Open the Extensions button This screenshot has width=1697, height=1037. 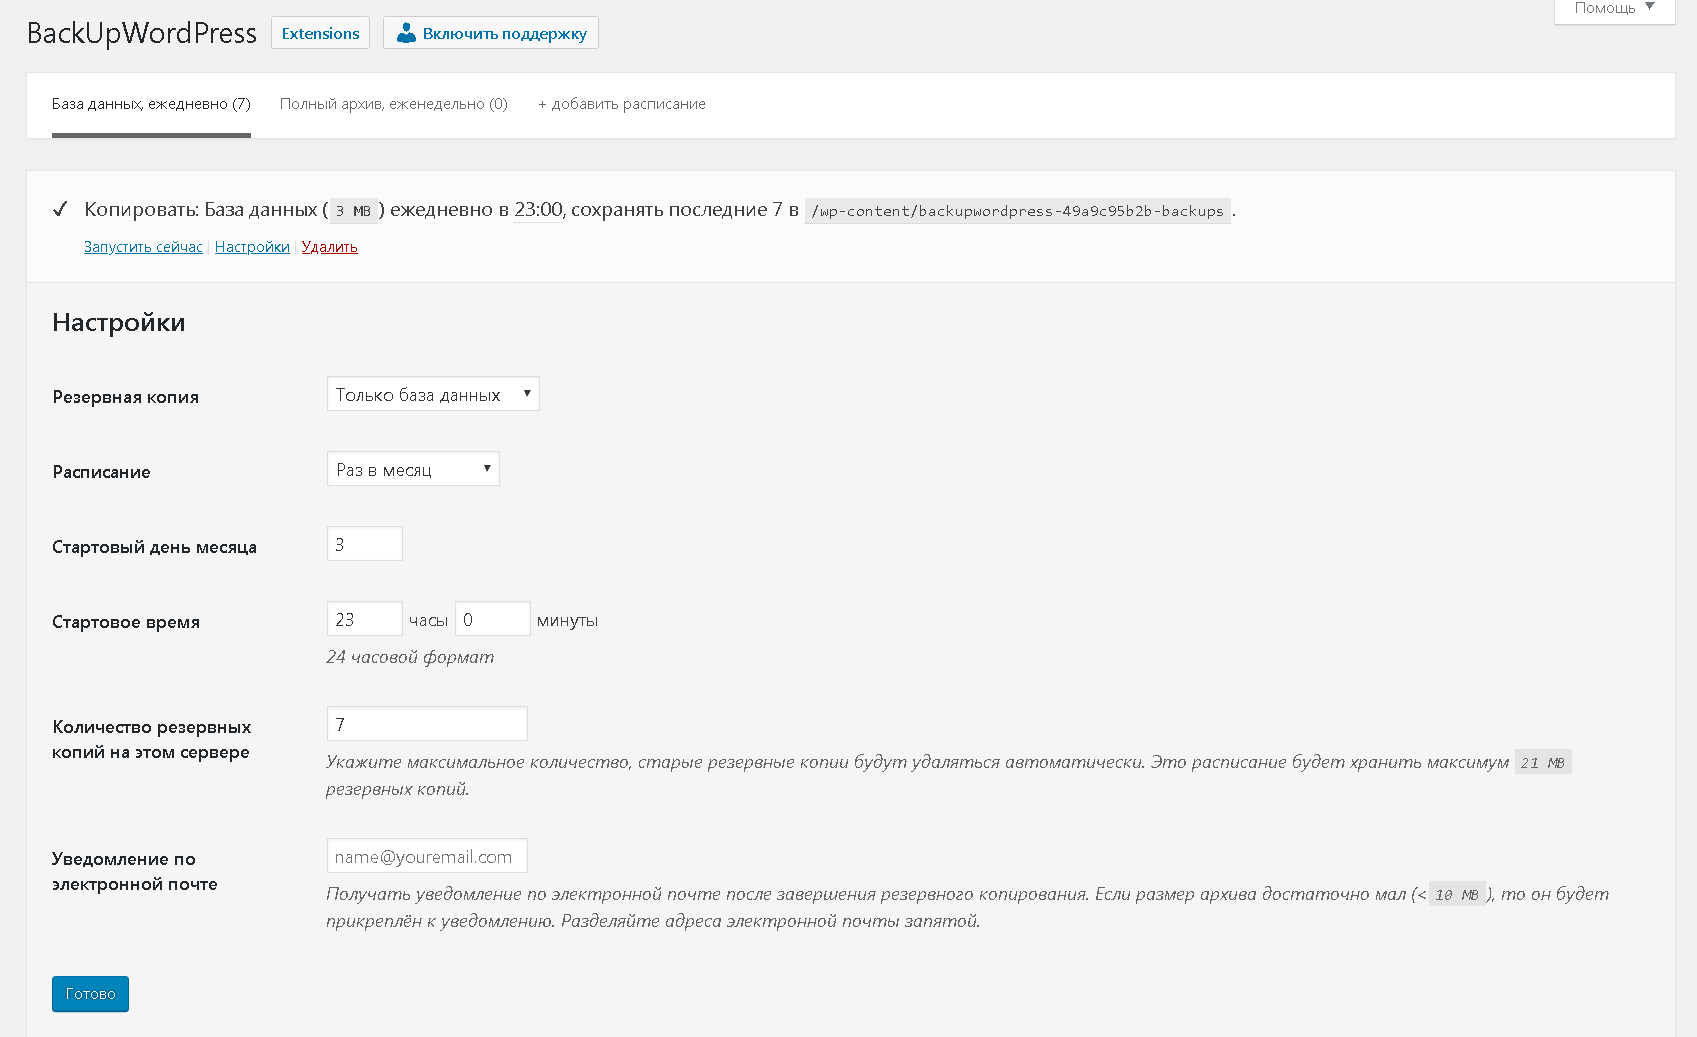(x=320, y=33)
